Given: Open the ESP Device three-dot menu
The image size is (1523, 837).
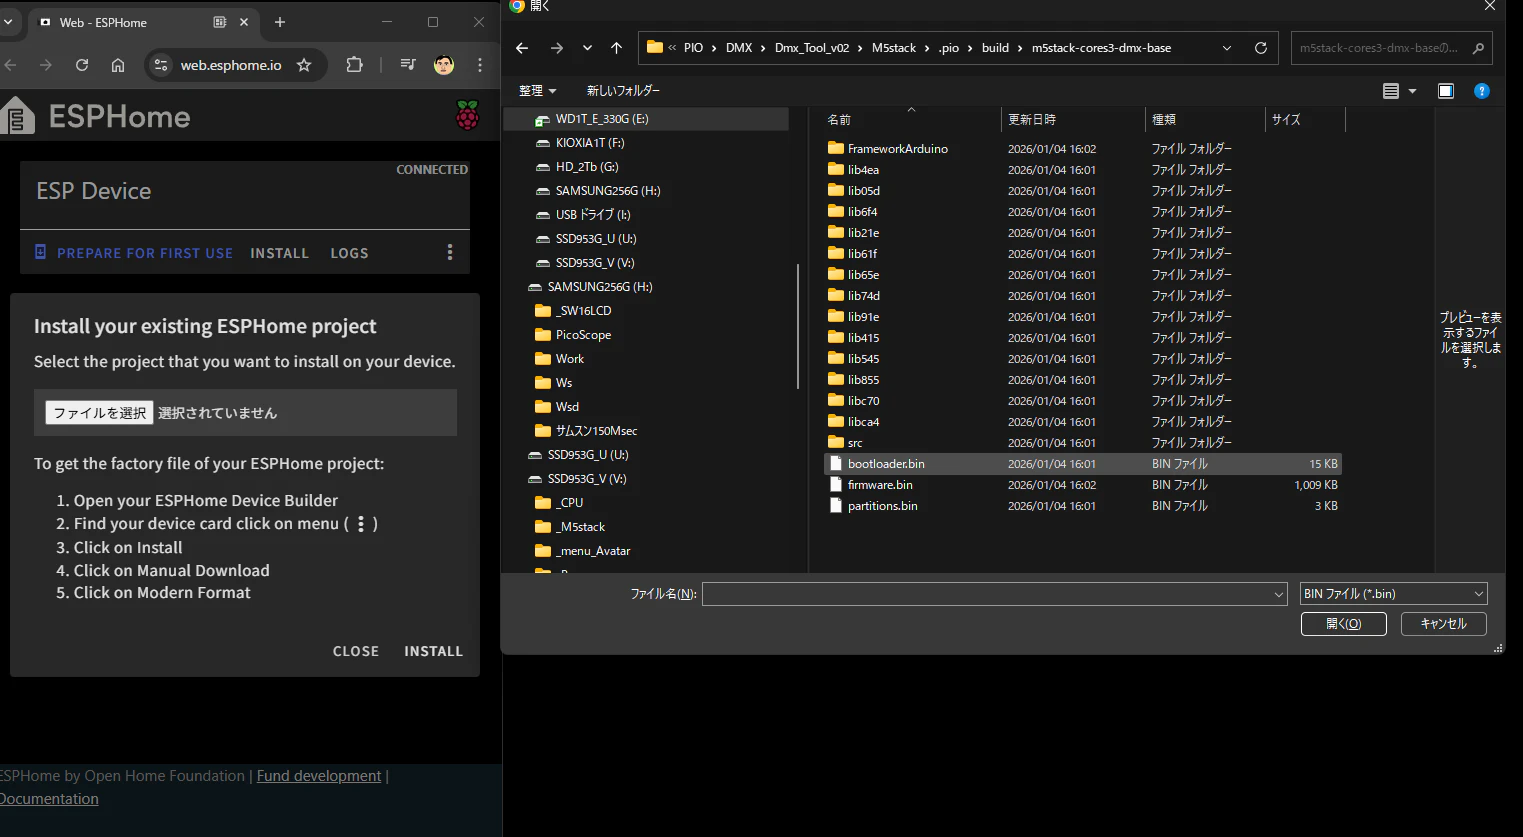Looking at the screenshot, I should coord(450,252).
